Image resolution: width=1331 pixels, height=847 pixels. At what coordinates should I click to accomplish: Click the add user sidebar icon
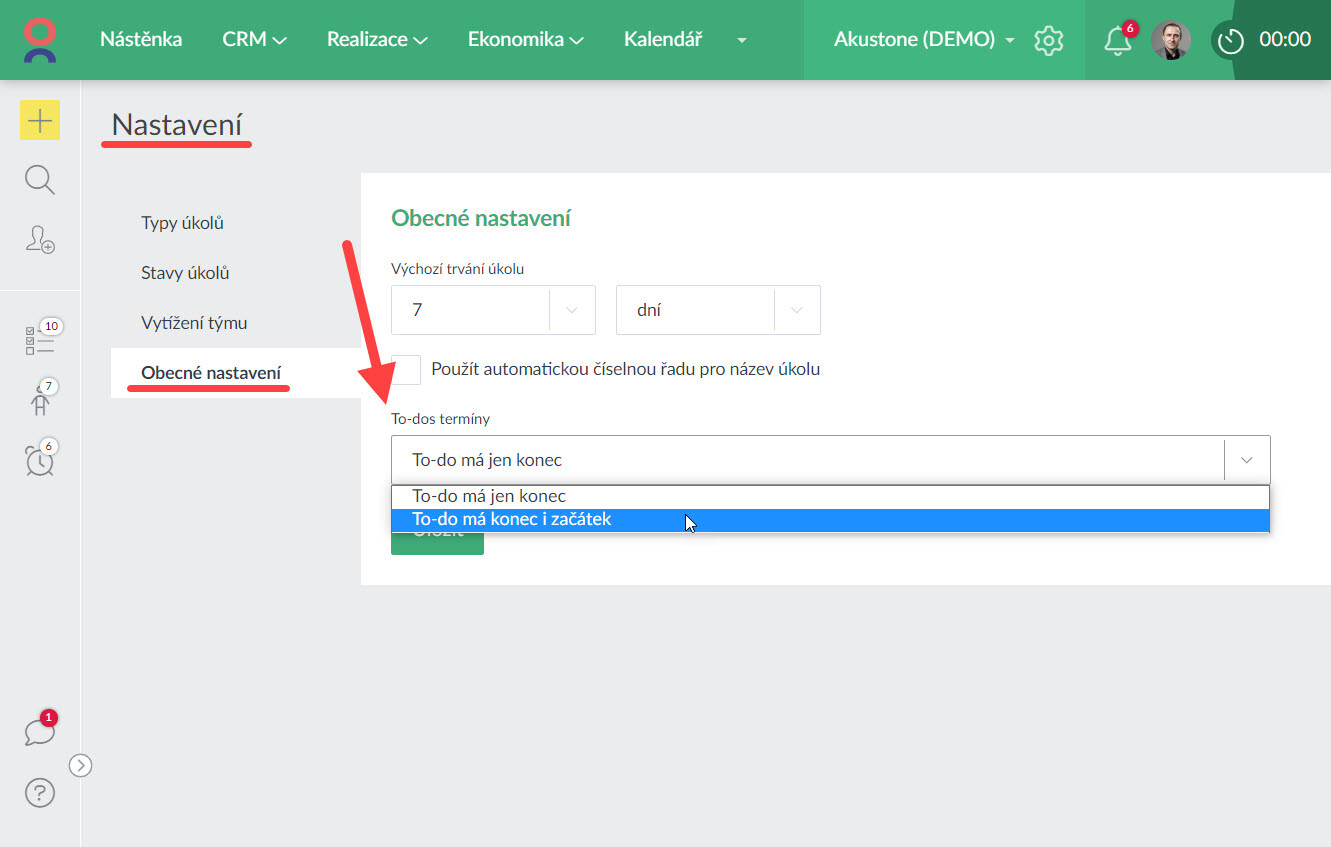(x=40, y=238)
